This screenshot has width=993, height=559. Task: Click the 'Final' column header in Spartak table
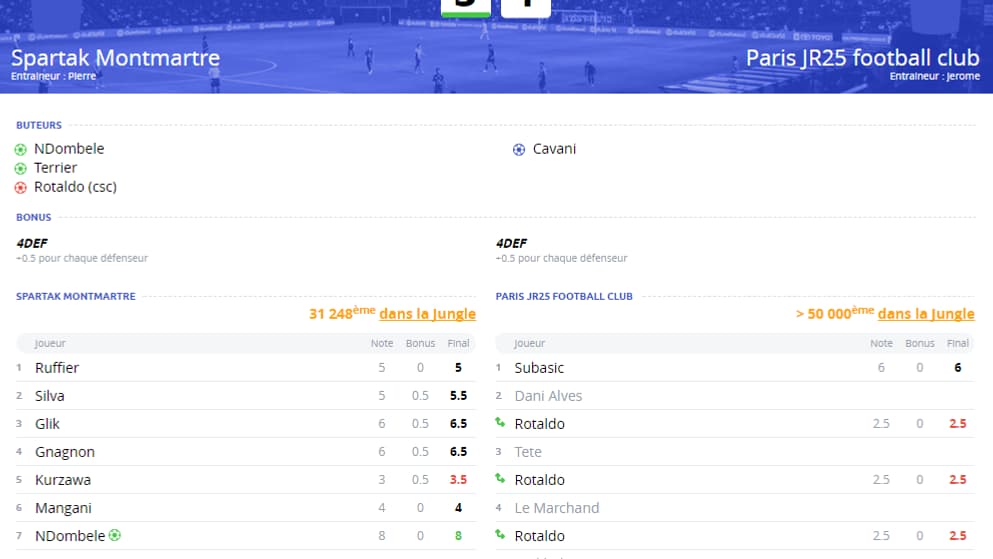458,343
